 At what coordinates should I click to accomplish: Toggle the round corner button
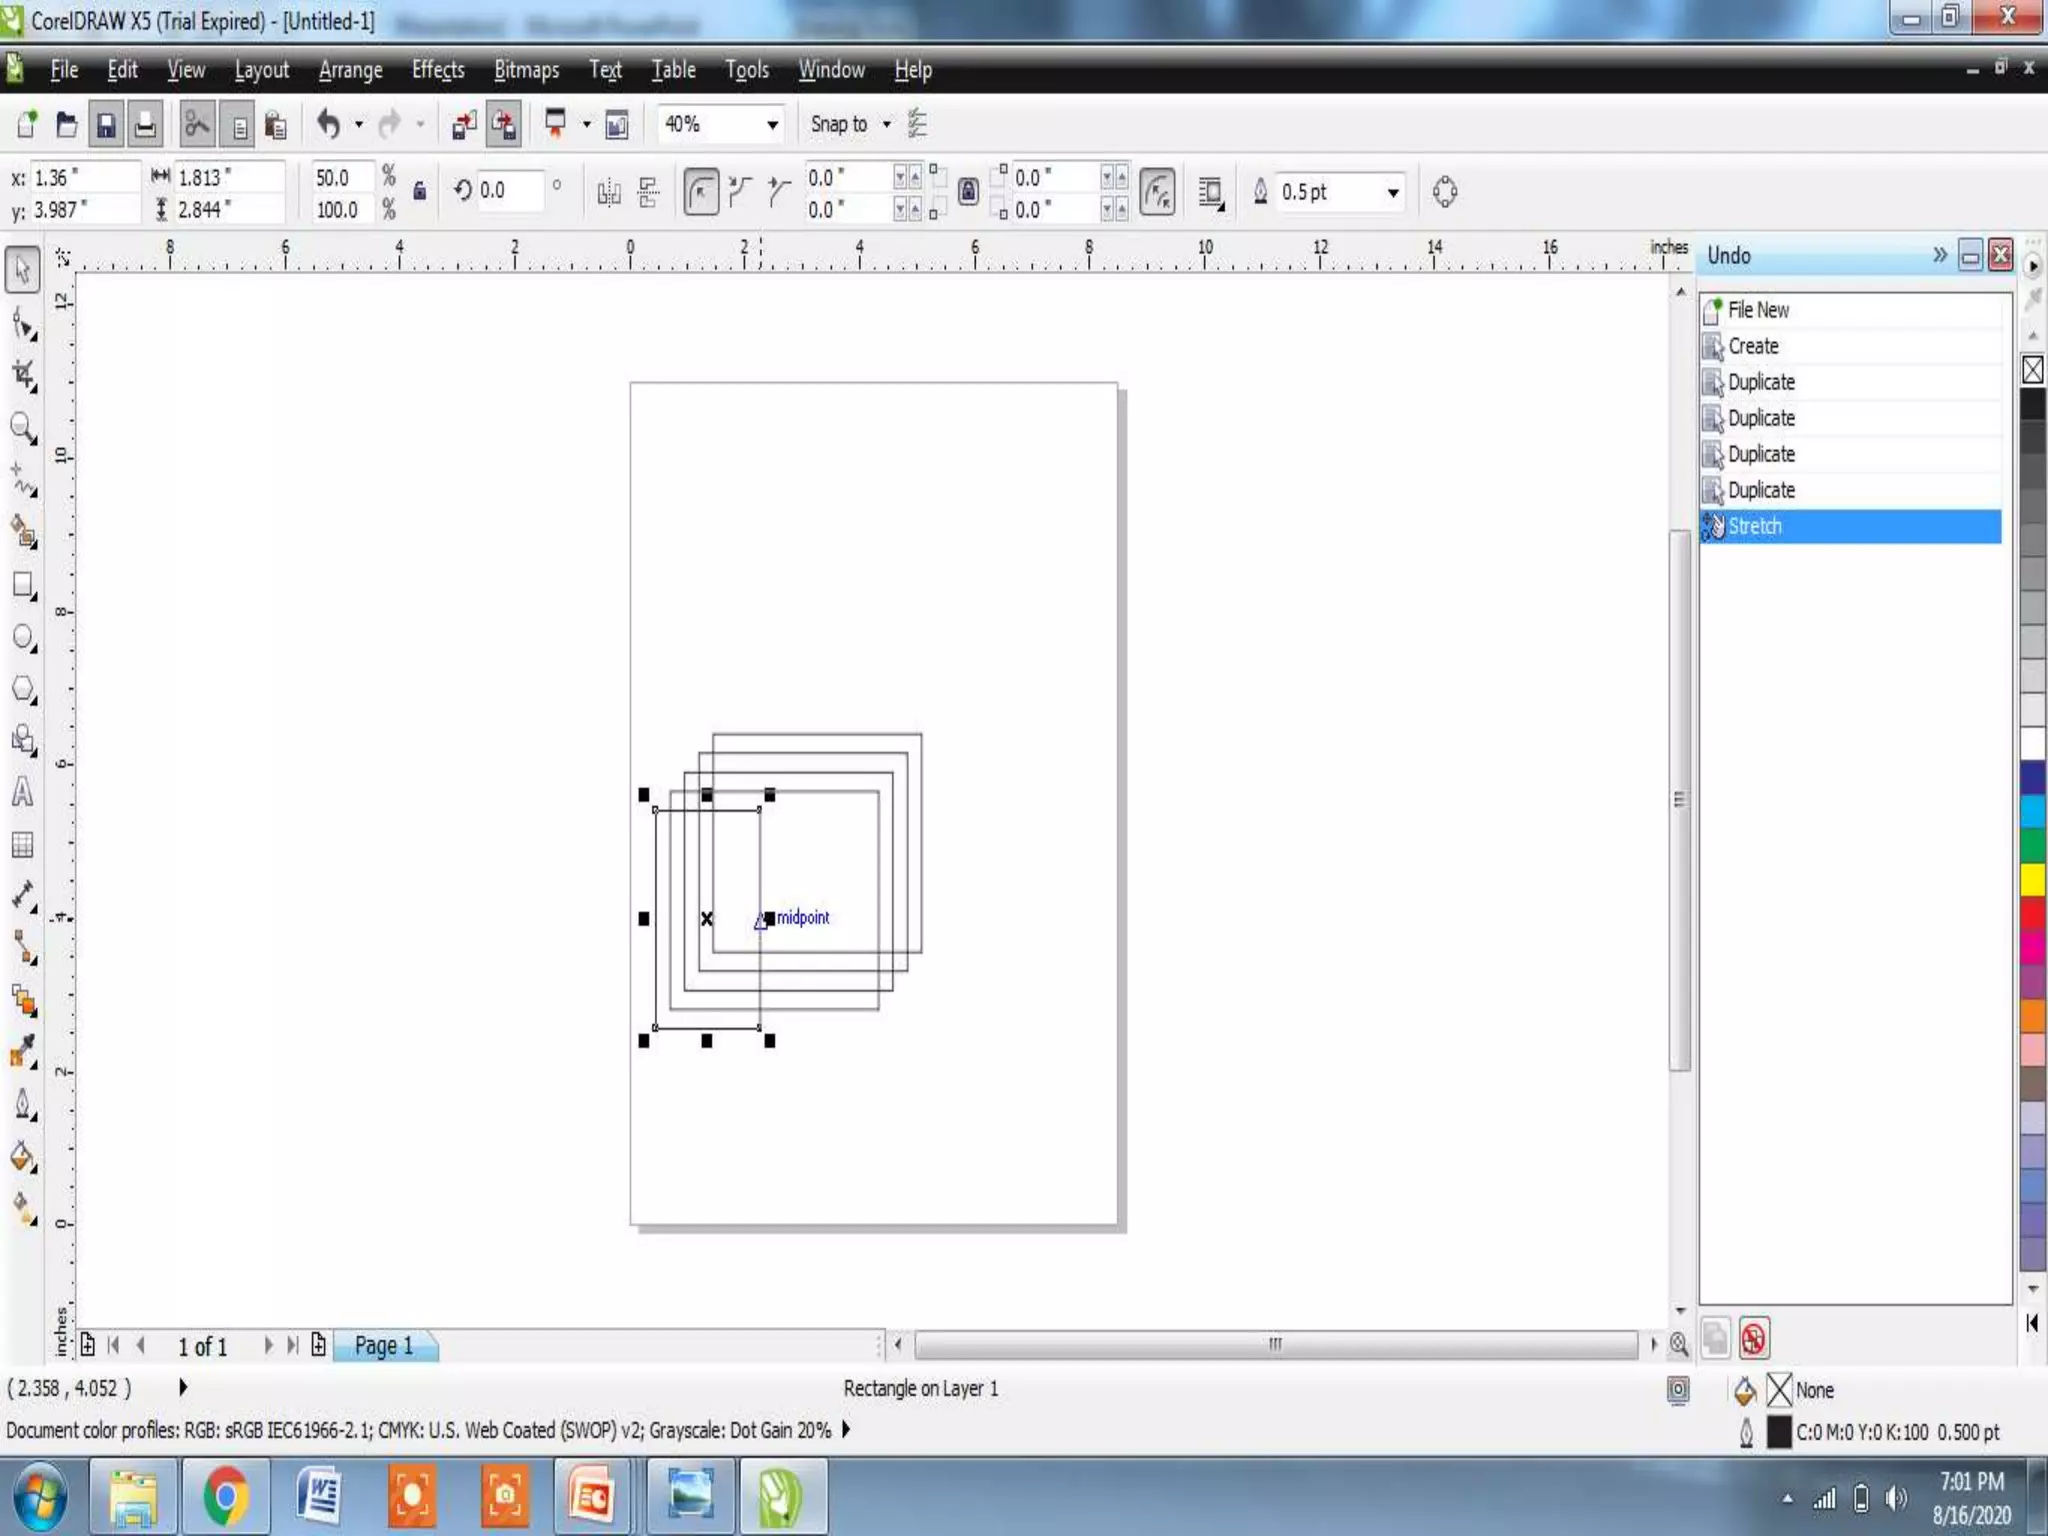(701, 191)
